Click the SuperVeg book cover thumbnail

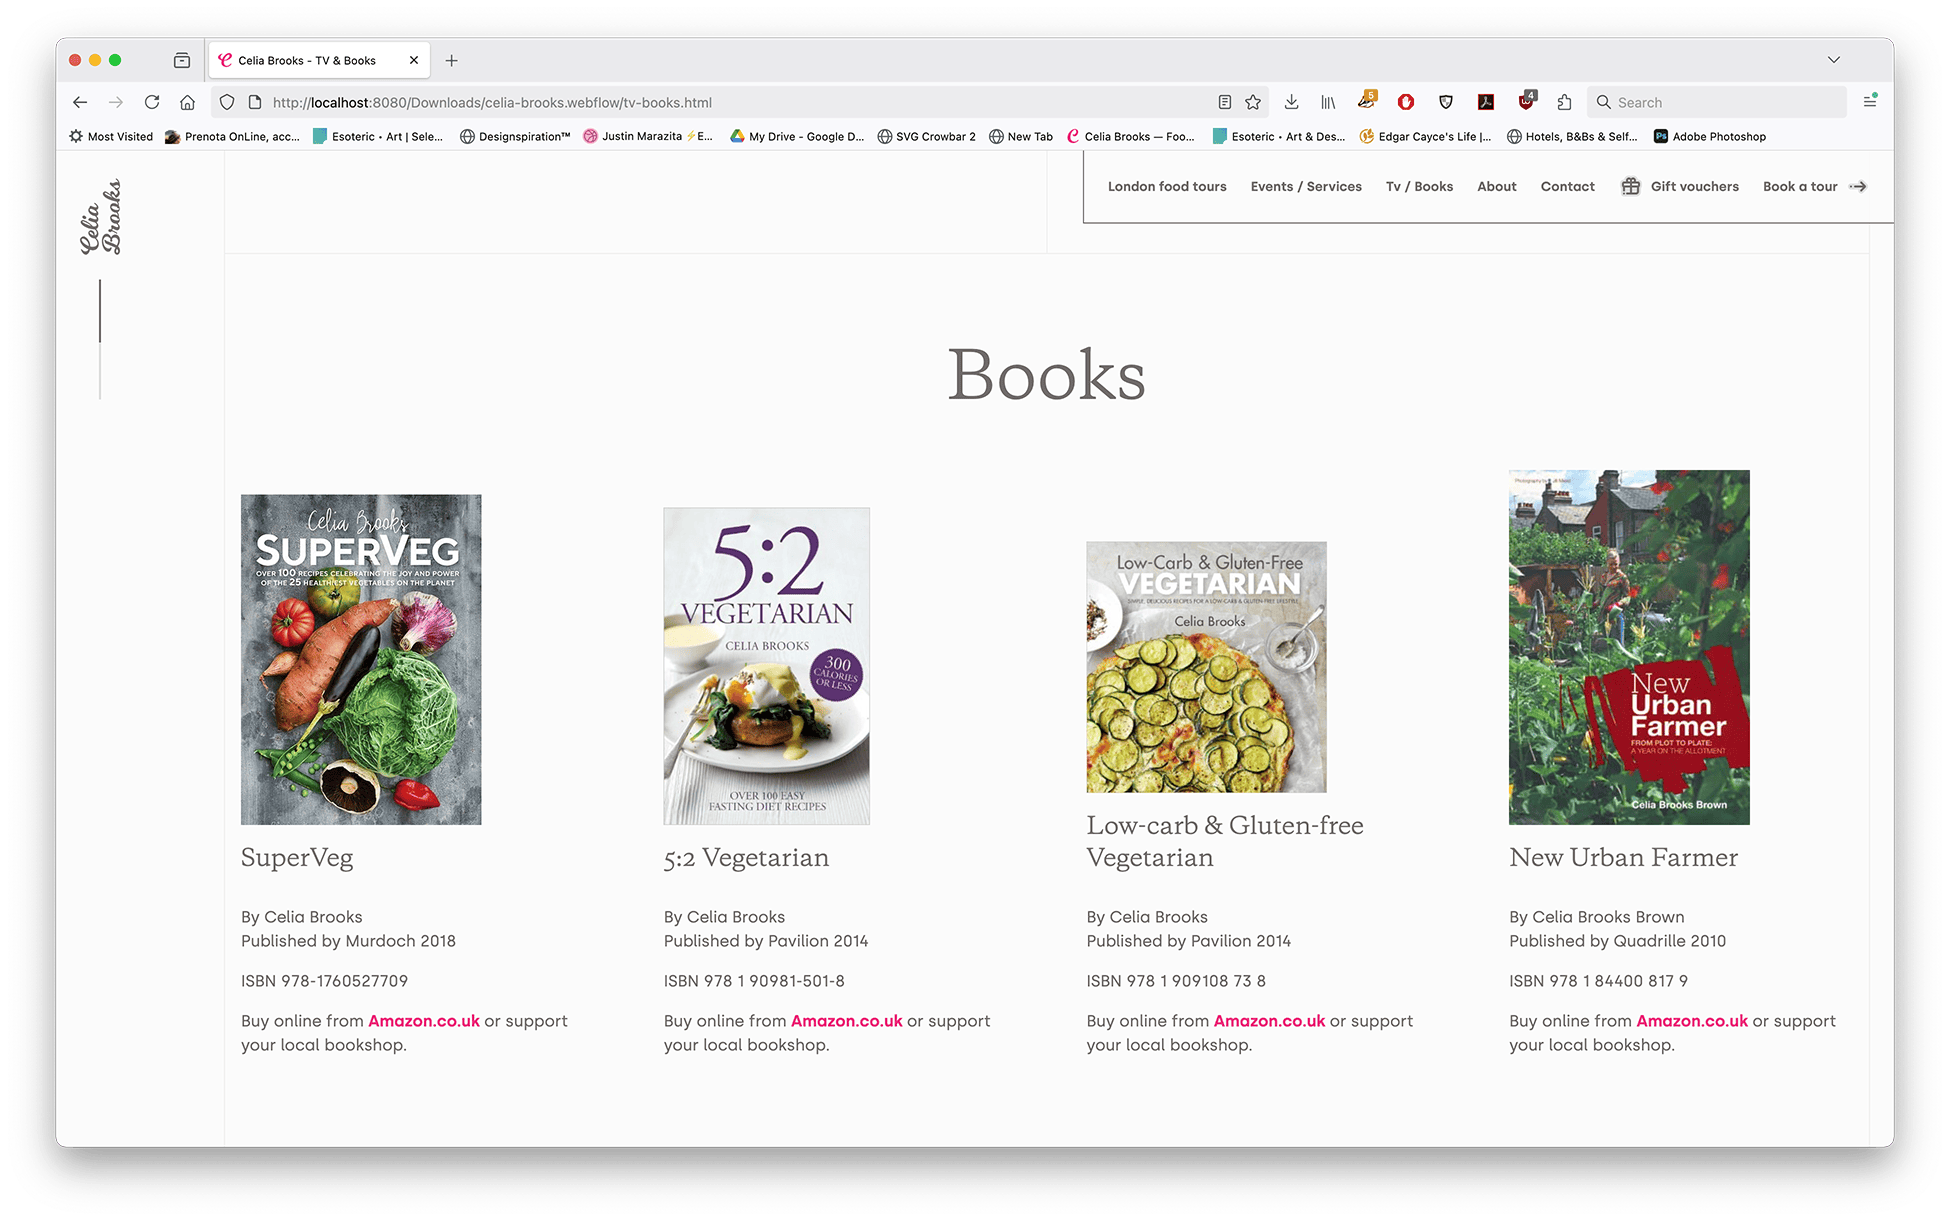[x=361, y=659]
